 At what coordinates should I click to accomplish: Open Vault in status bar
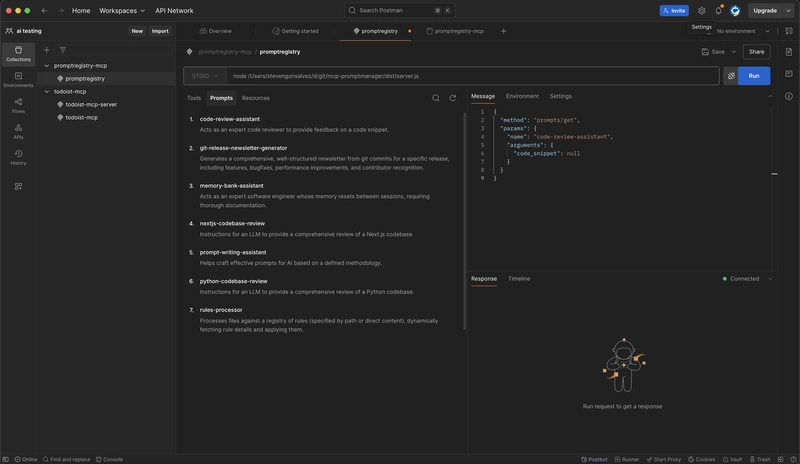pyautogui.click(x=732, y=459)
